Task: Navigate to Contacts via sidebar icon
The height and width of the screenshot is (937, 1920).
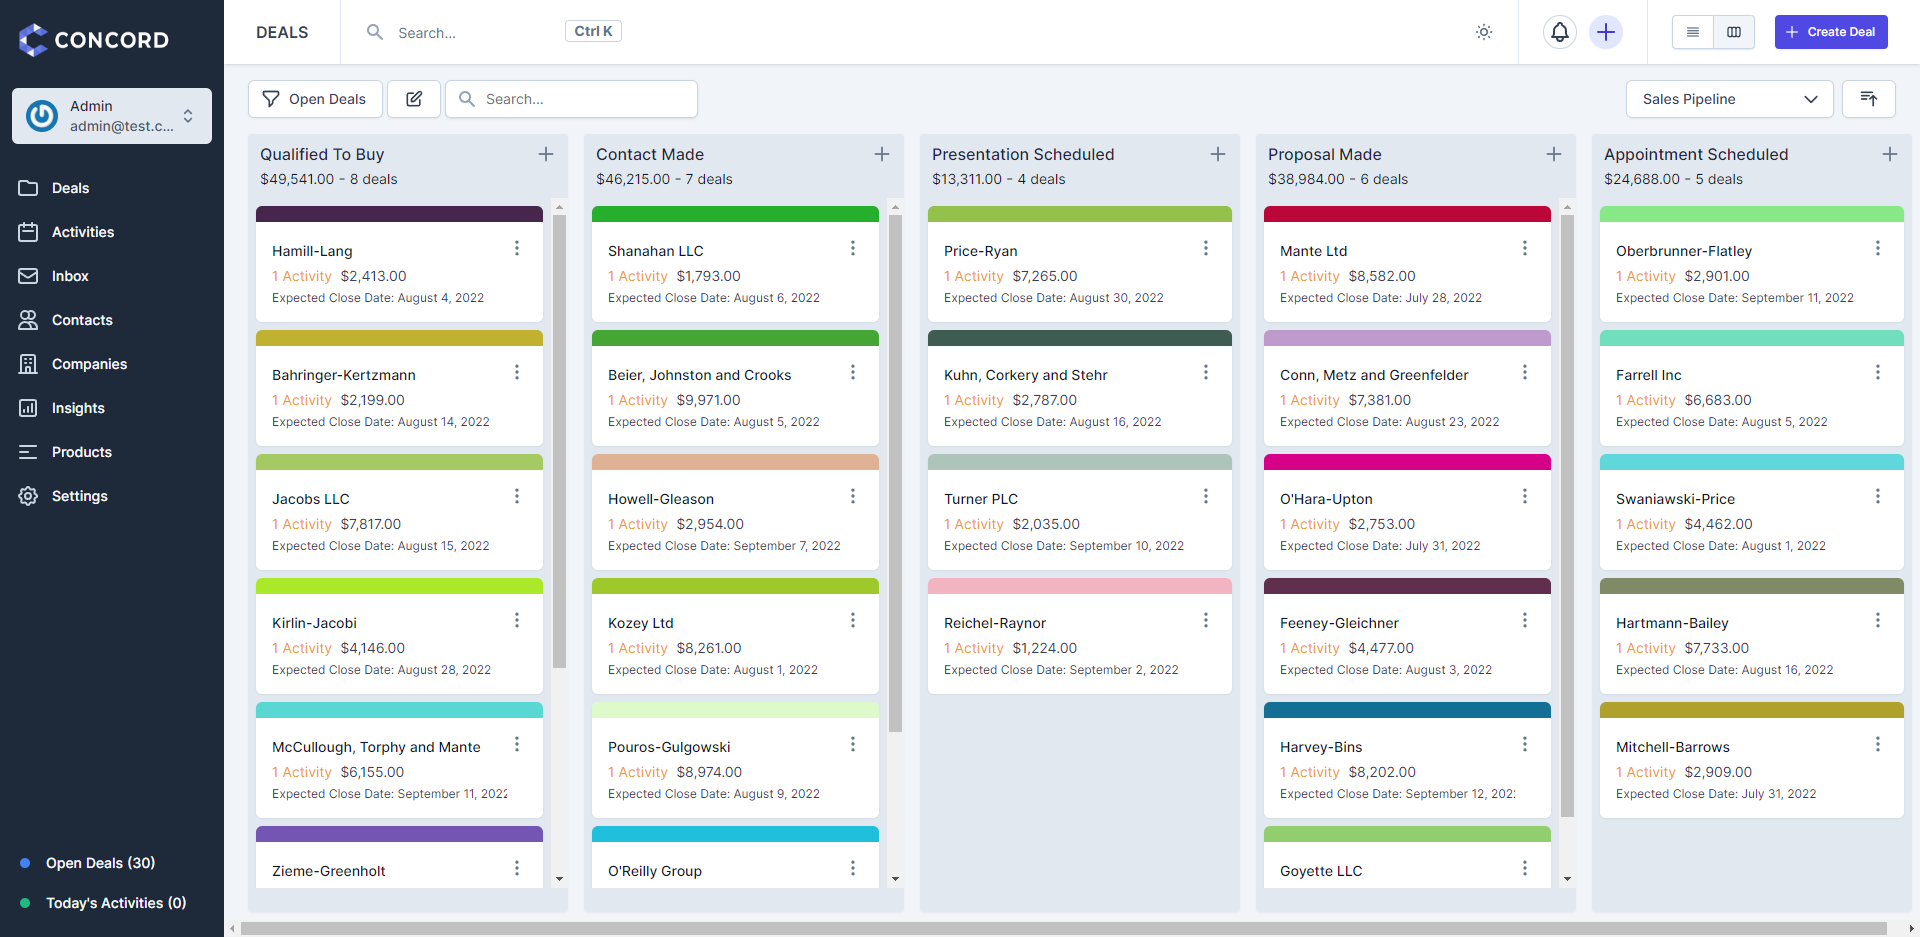Action: (x=82, y=320)
